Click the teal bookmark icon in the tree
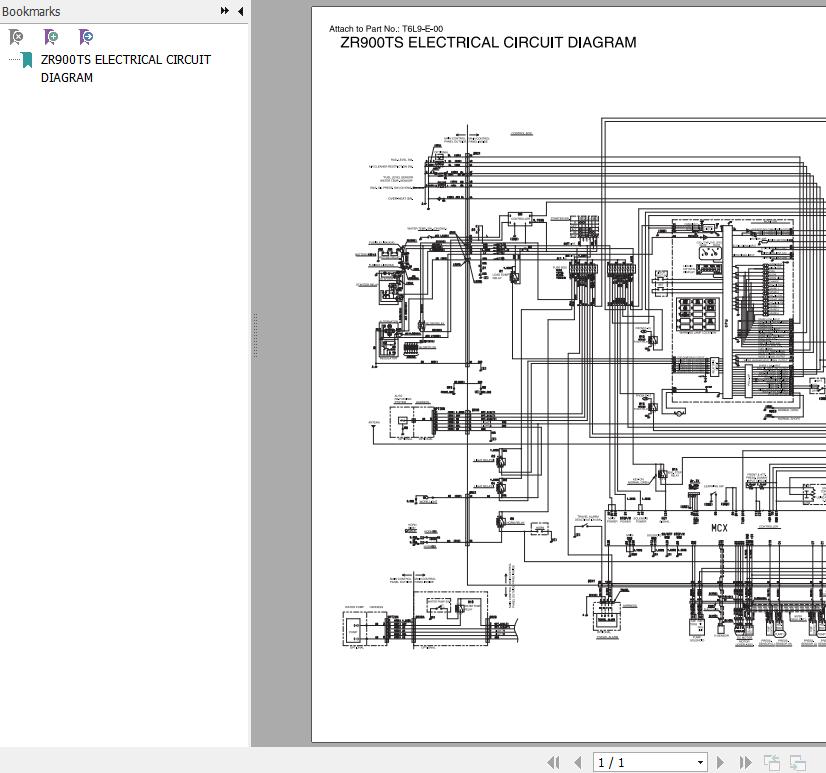The image size is (826, 773). click(27, 60)
